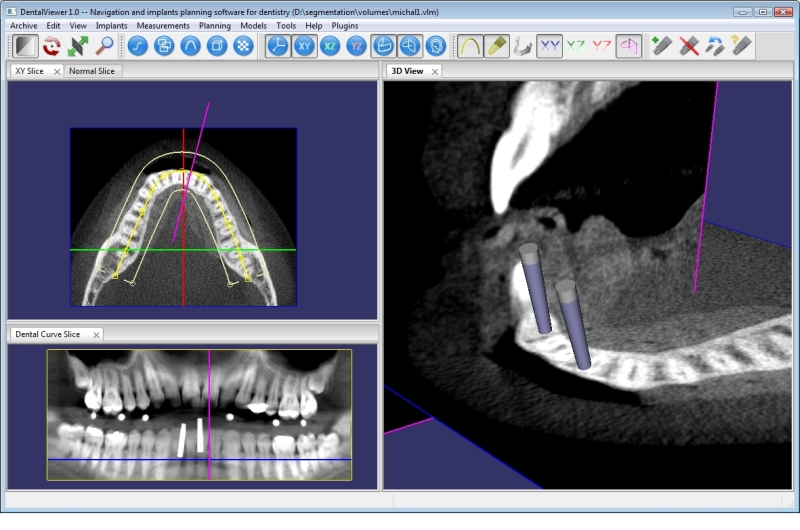Click the DentalViewer app icon in title bar
The width and height of the screenshot is (800, 530).
11,11
